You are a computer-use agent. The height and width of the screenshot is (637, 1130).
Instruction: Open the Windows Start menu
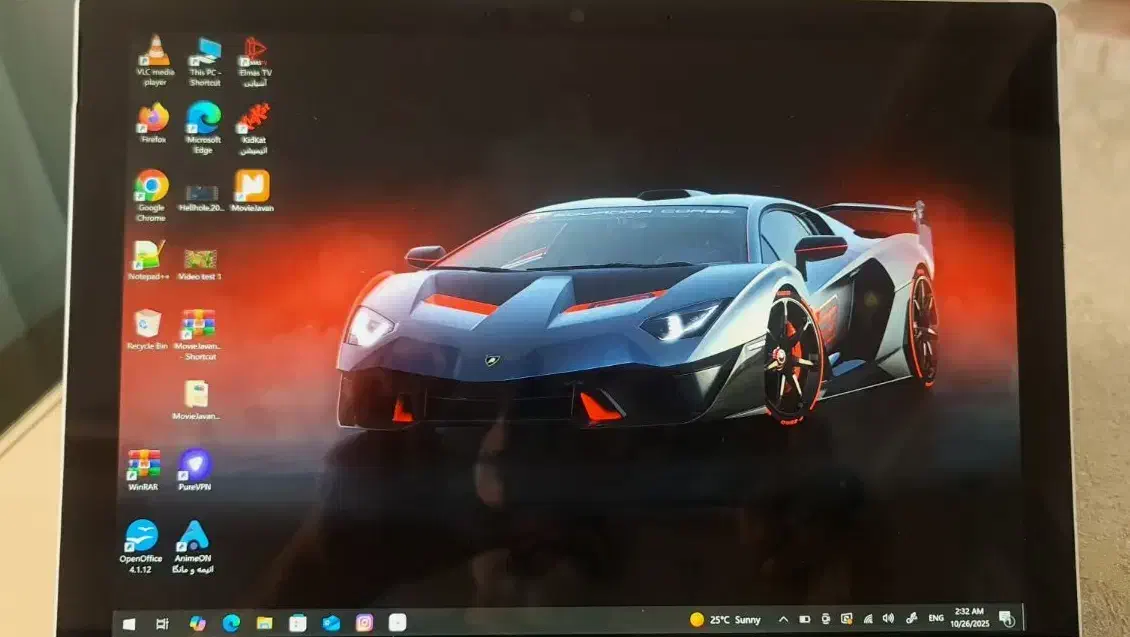tap(129, 623)
